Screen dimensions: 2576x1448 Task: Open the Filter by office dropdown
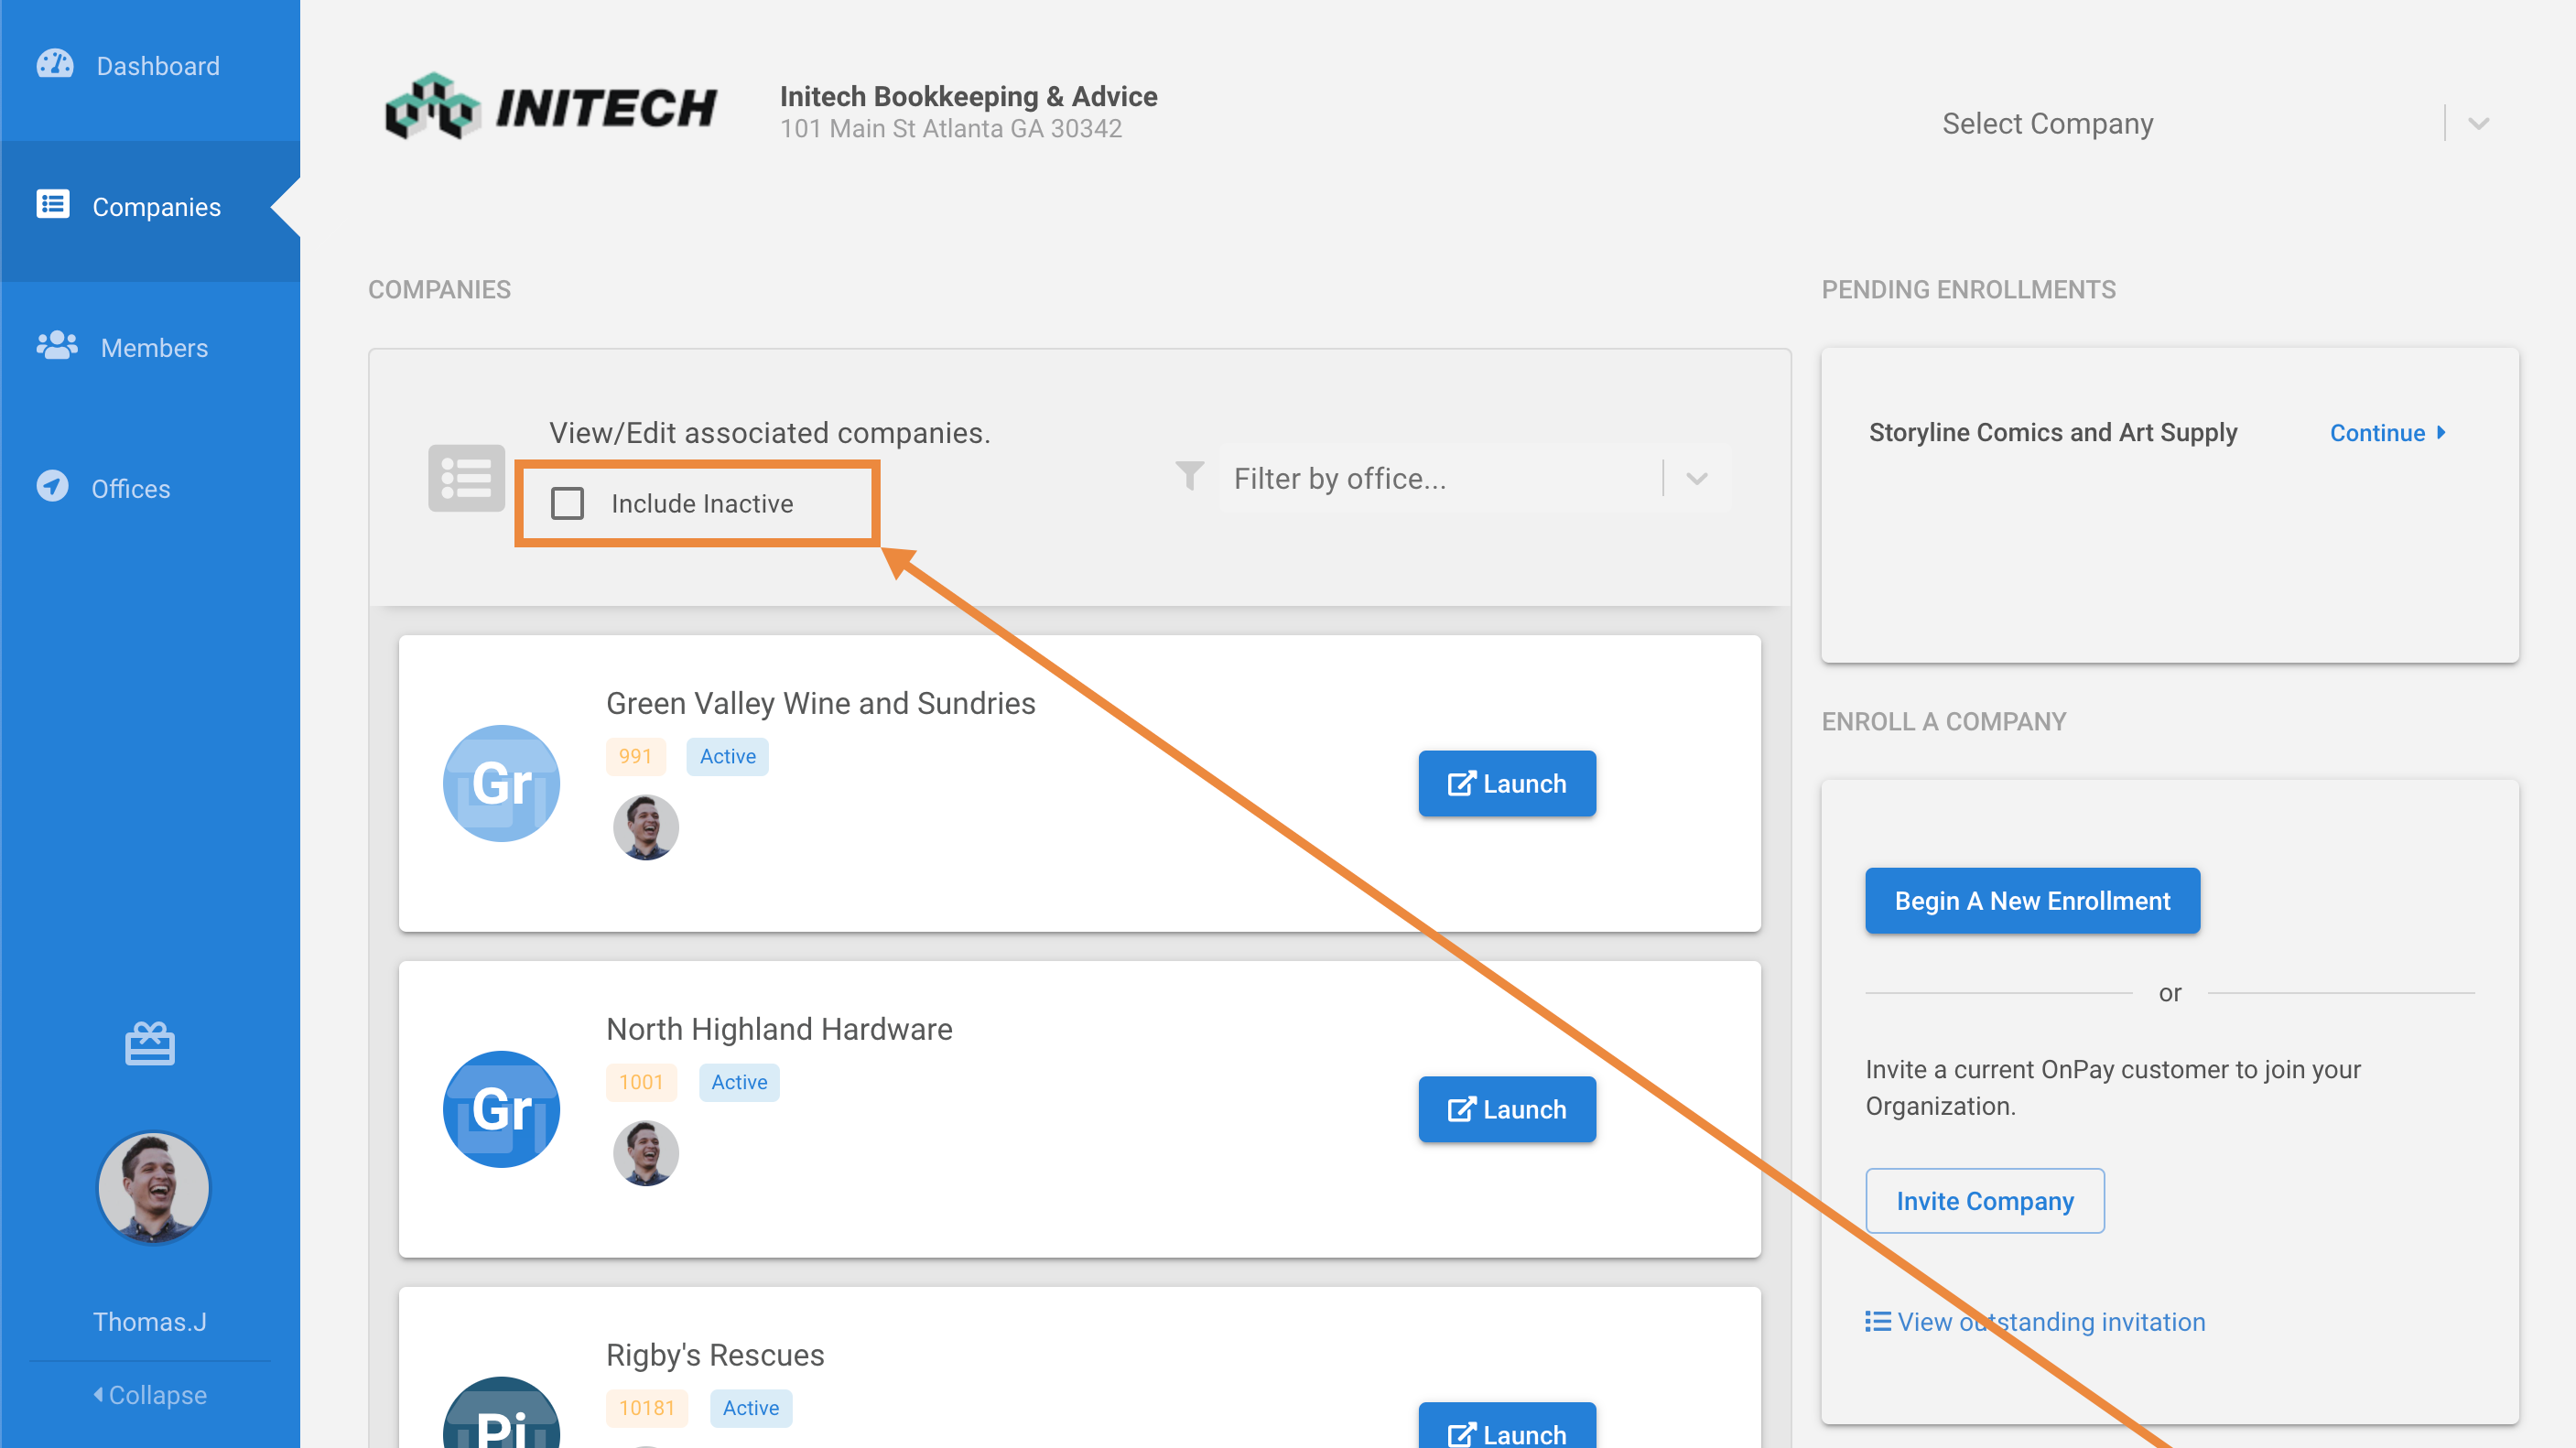(1475, 479)
